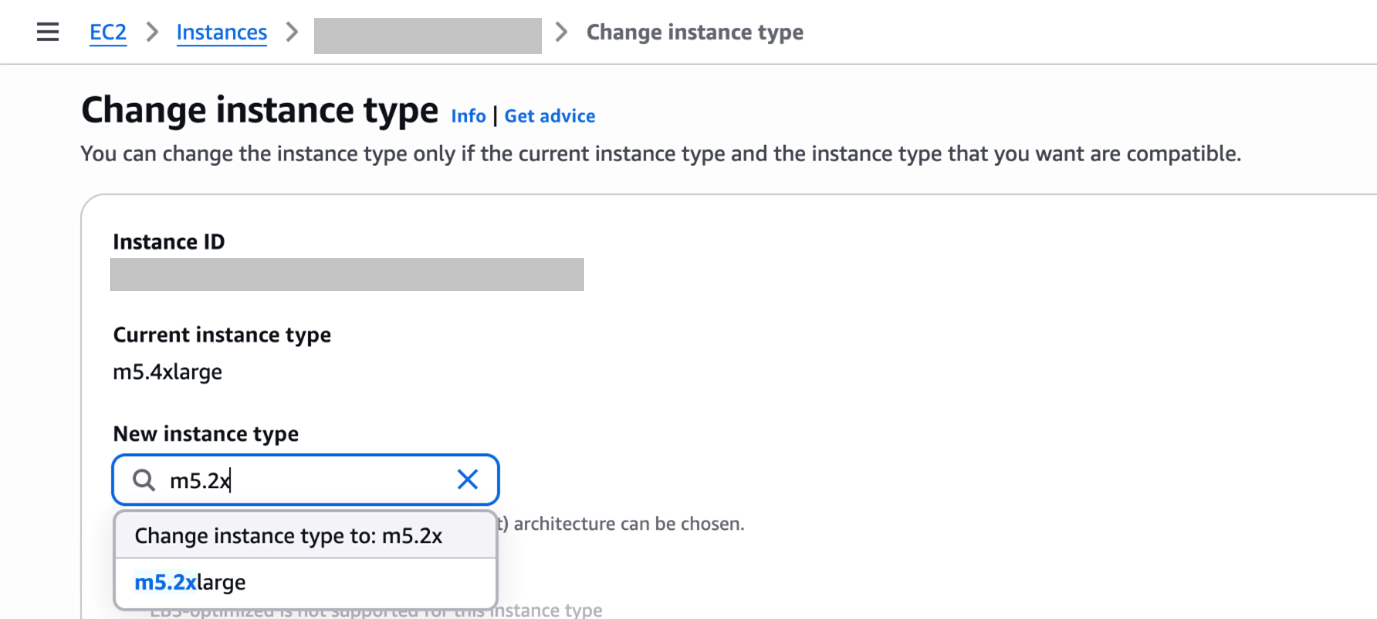This screenshot has width=1377, height=619.
Task: Click the Info link next to the heading
Action: click(x=468, y=116)
